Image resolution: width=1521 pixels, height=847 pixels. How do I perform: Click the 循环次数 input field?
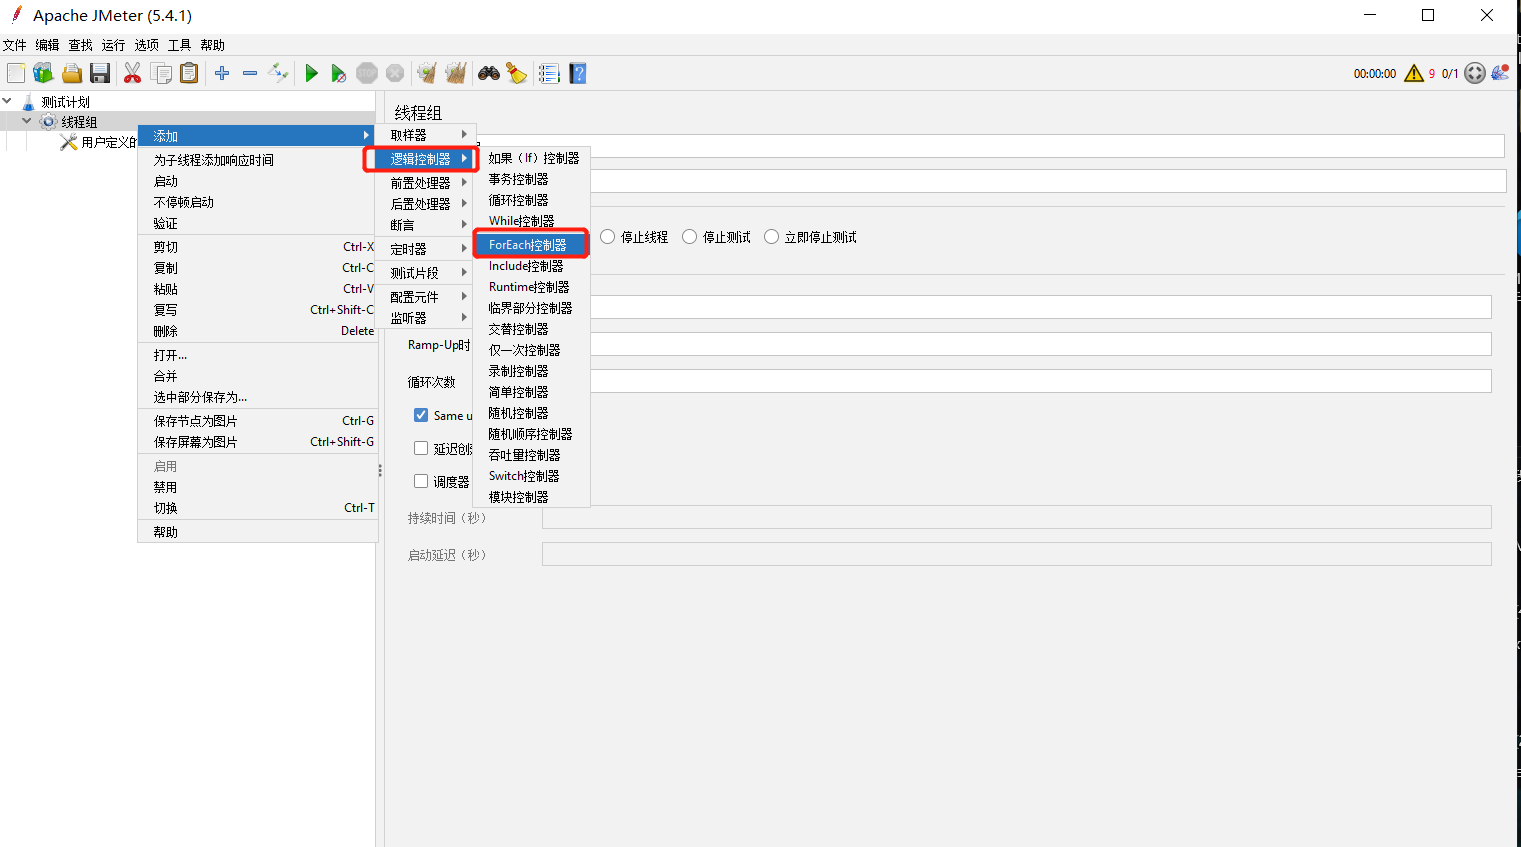pos(1041,381)
